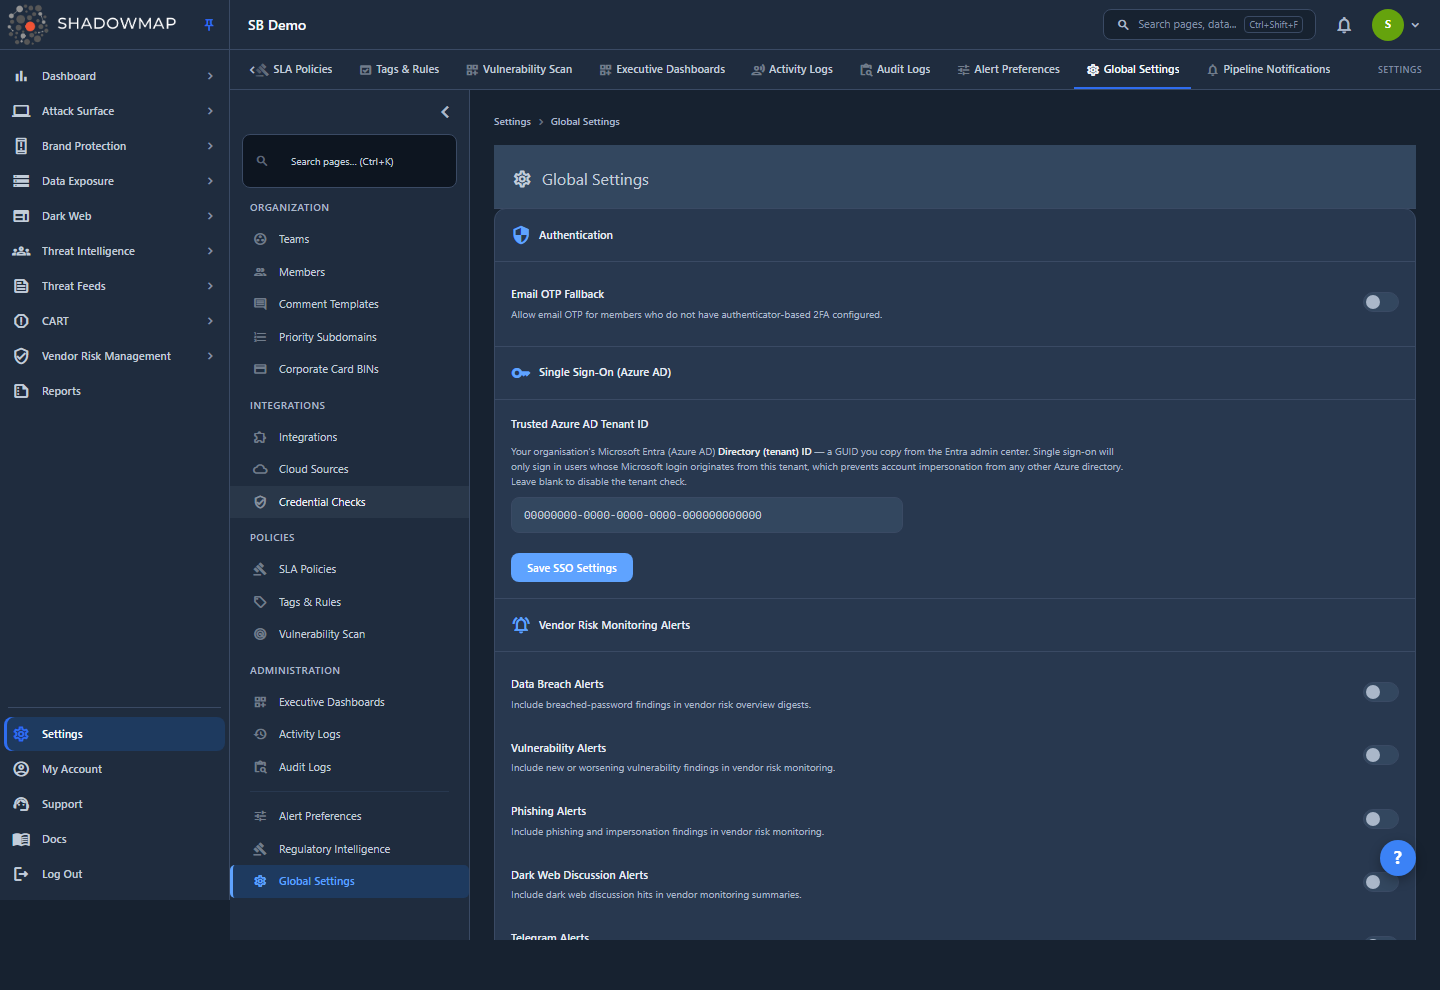This screenshot has width=1440, height=990.
Task: Click the Trusted Azure AD Tenant ID field
Action: (707, 515)
